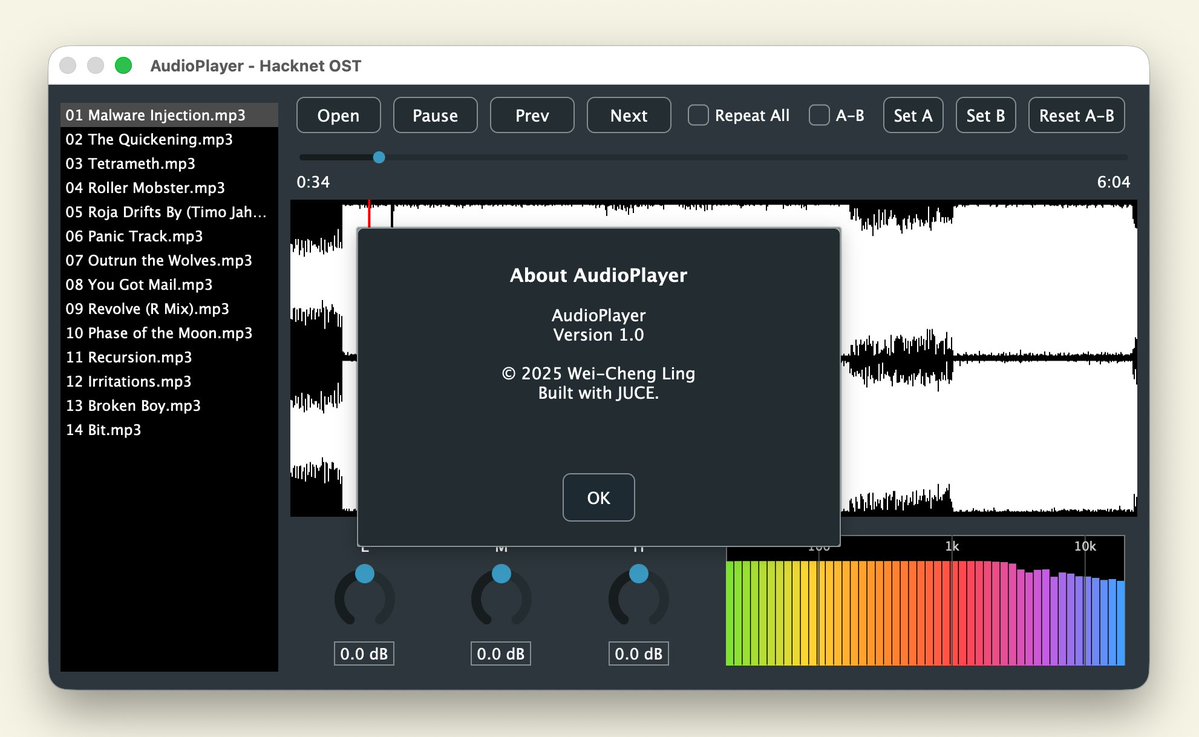1199x737 pixels.
Task: Select 14 Bit.mp3
Action: 169,430
